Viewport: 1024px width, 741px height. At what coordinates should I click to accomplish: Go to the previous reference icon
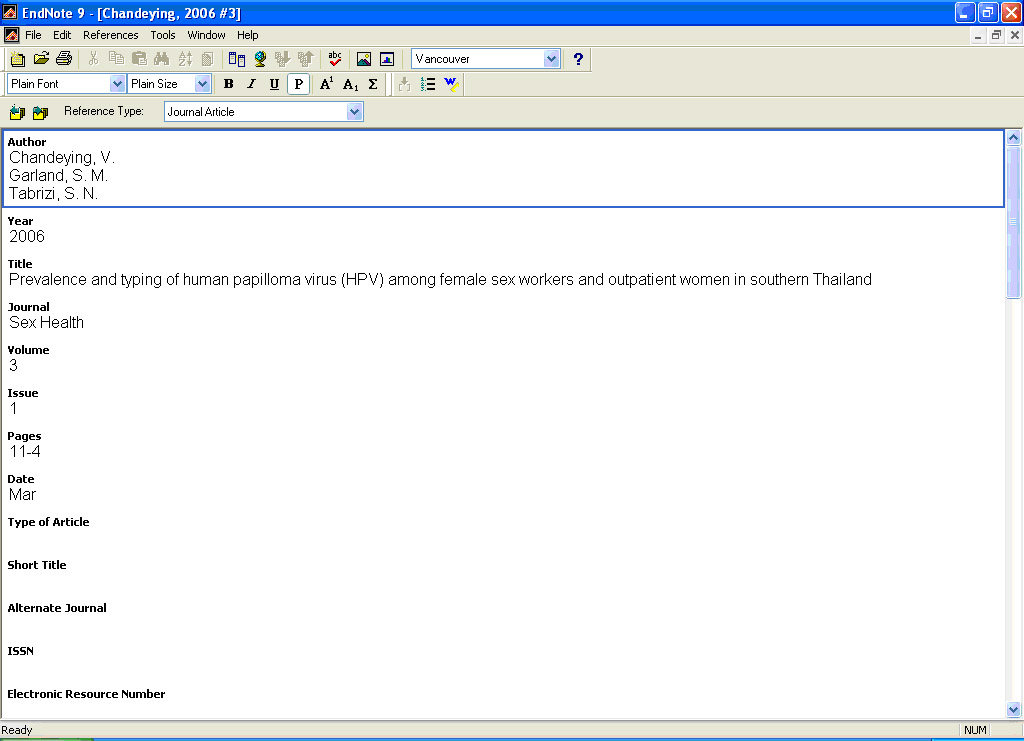(17, 112)
